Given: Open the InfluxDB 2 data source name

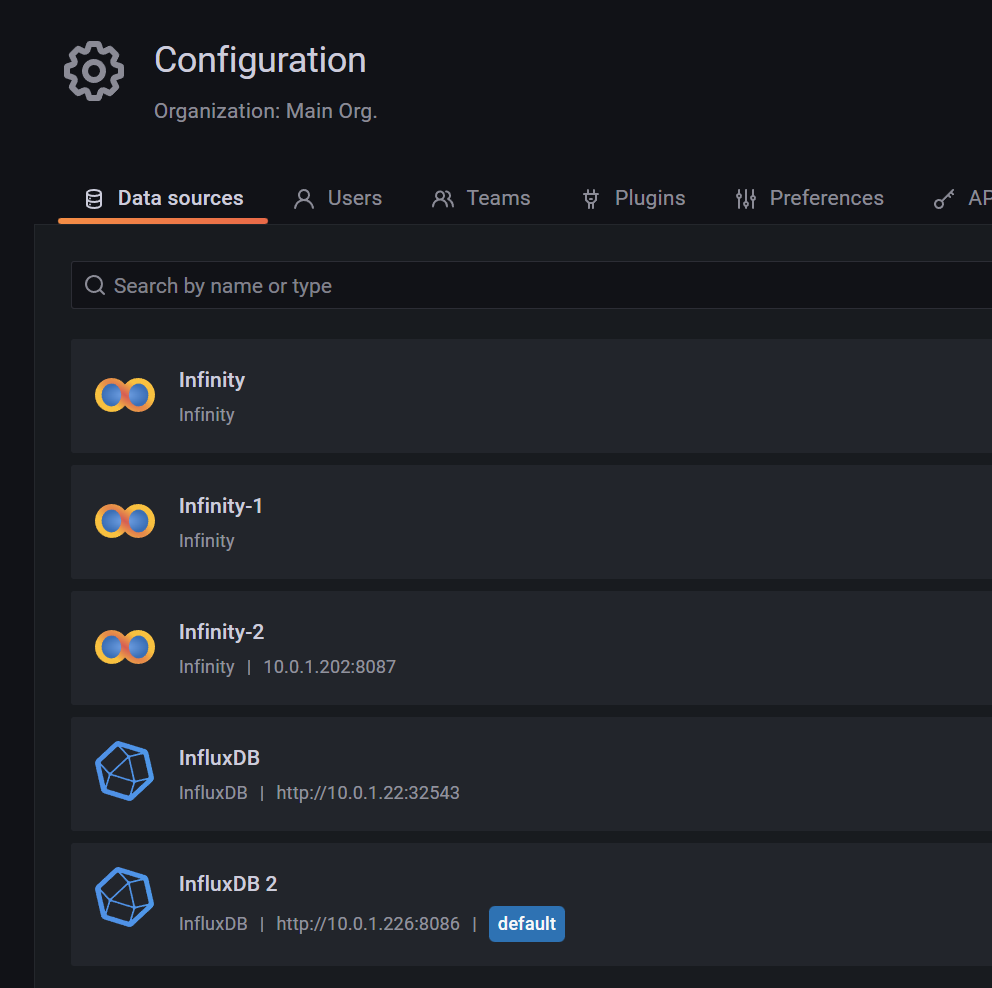Looking at the screenshot, I should click(x=228, y=884).
